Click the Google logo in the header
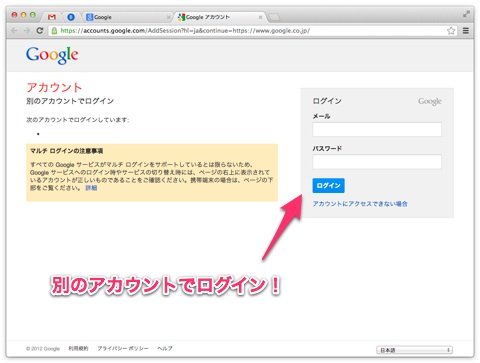Image resolution: width=480 pixels, height=363 pixels. [52, 55]
